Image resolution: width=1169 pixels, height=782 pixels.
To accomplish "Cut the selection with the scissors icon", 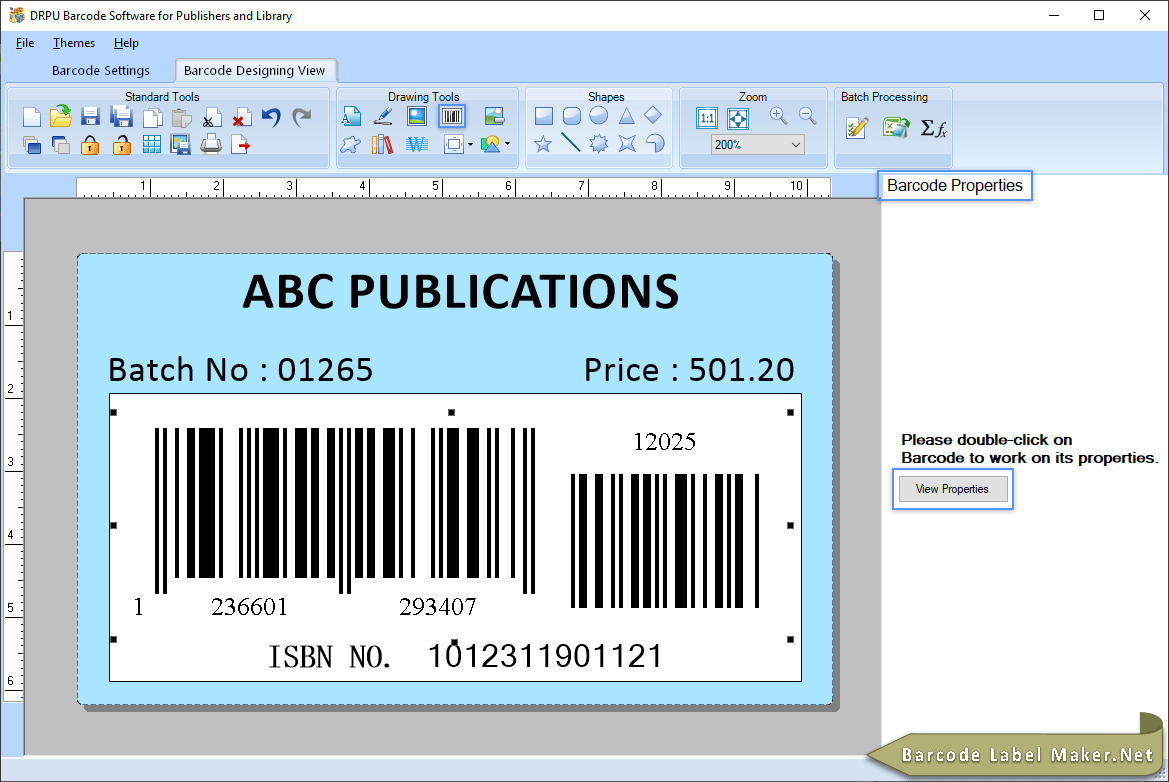I will 212,118.
